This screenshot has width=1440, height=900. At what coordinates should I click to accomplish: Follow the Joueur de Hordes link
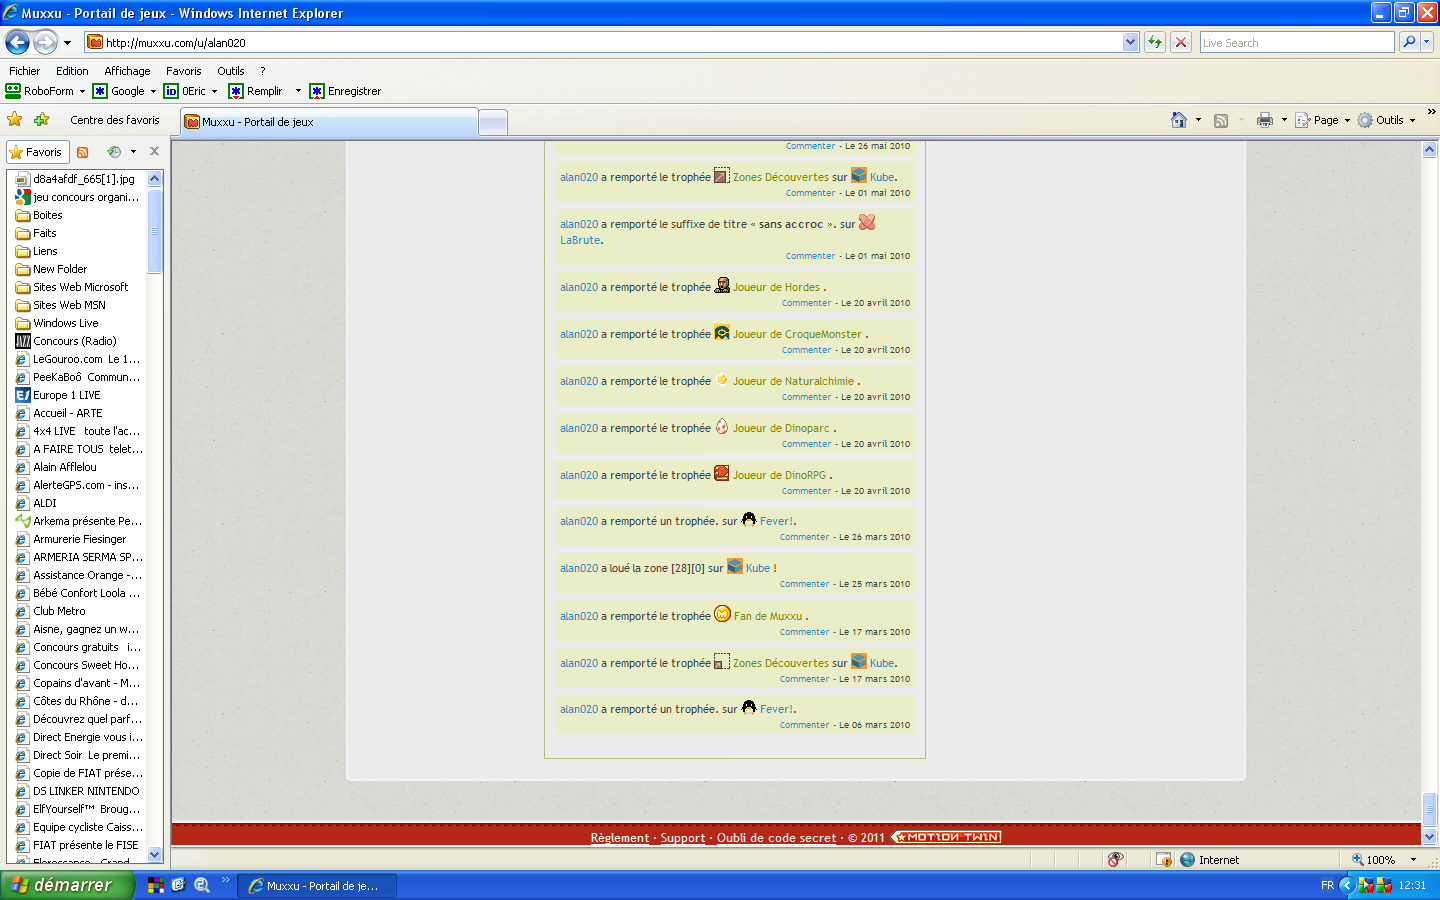point(776,287)
